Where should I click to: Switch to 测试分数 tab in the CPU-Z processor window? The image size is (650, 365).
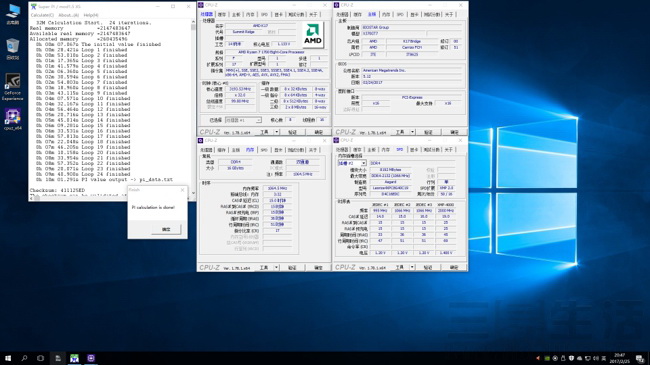tap(296, 15)
